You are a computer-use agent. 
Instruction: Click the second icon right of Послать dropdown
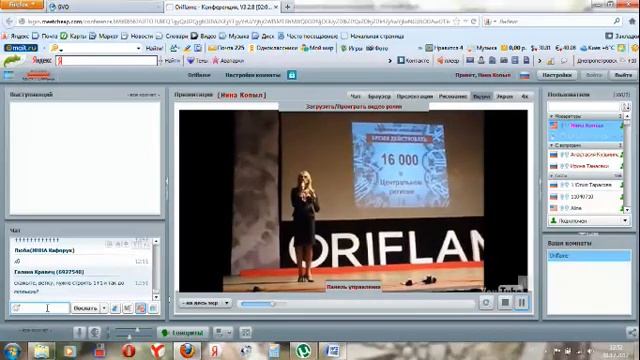(128, 308)
